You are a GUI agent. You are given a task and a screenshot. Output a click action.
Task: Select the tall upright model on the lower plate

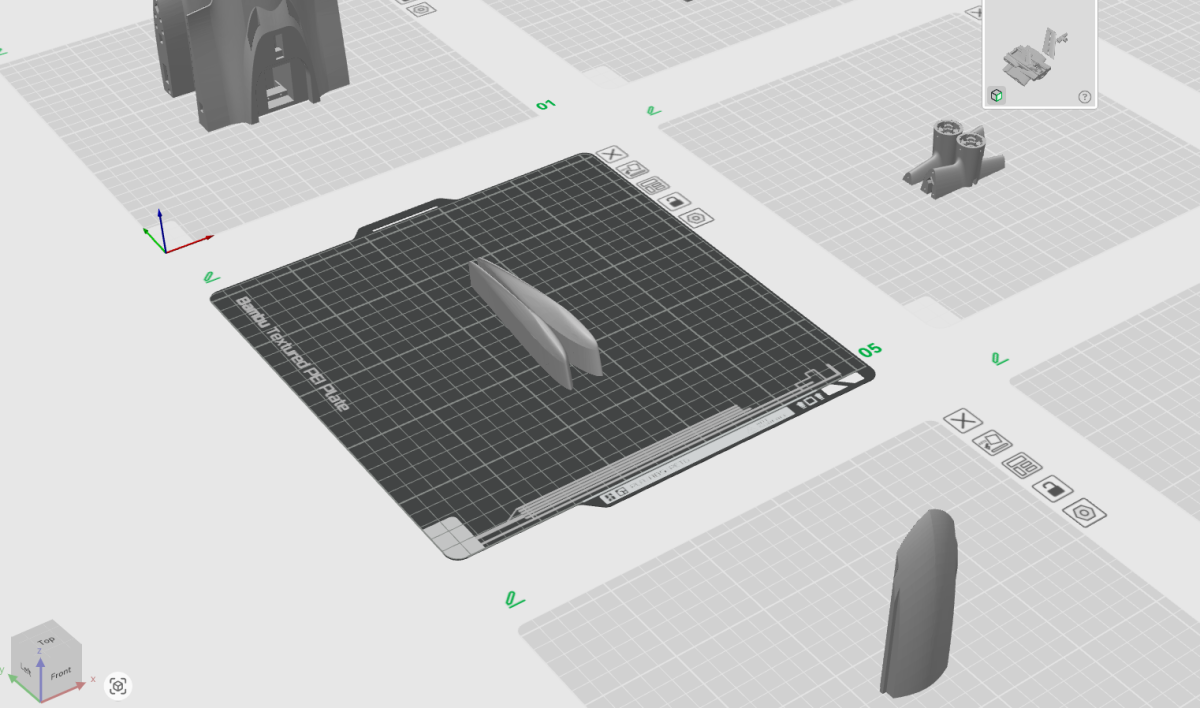click(x=919, y=602)
